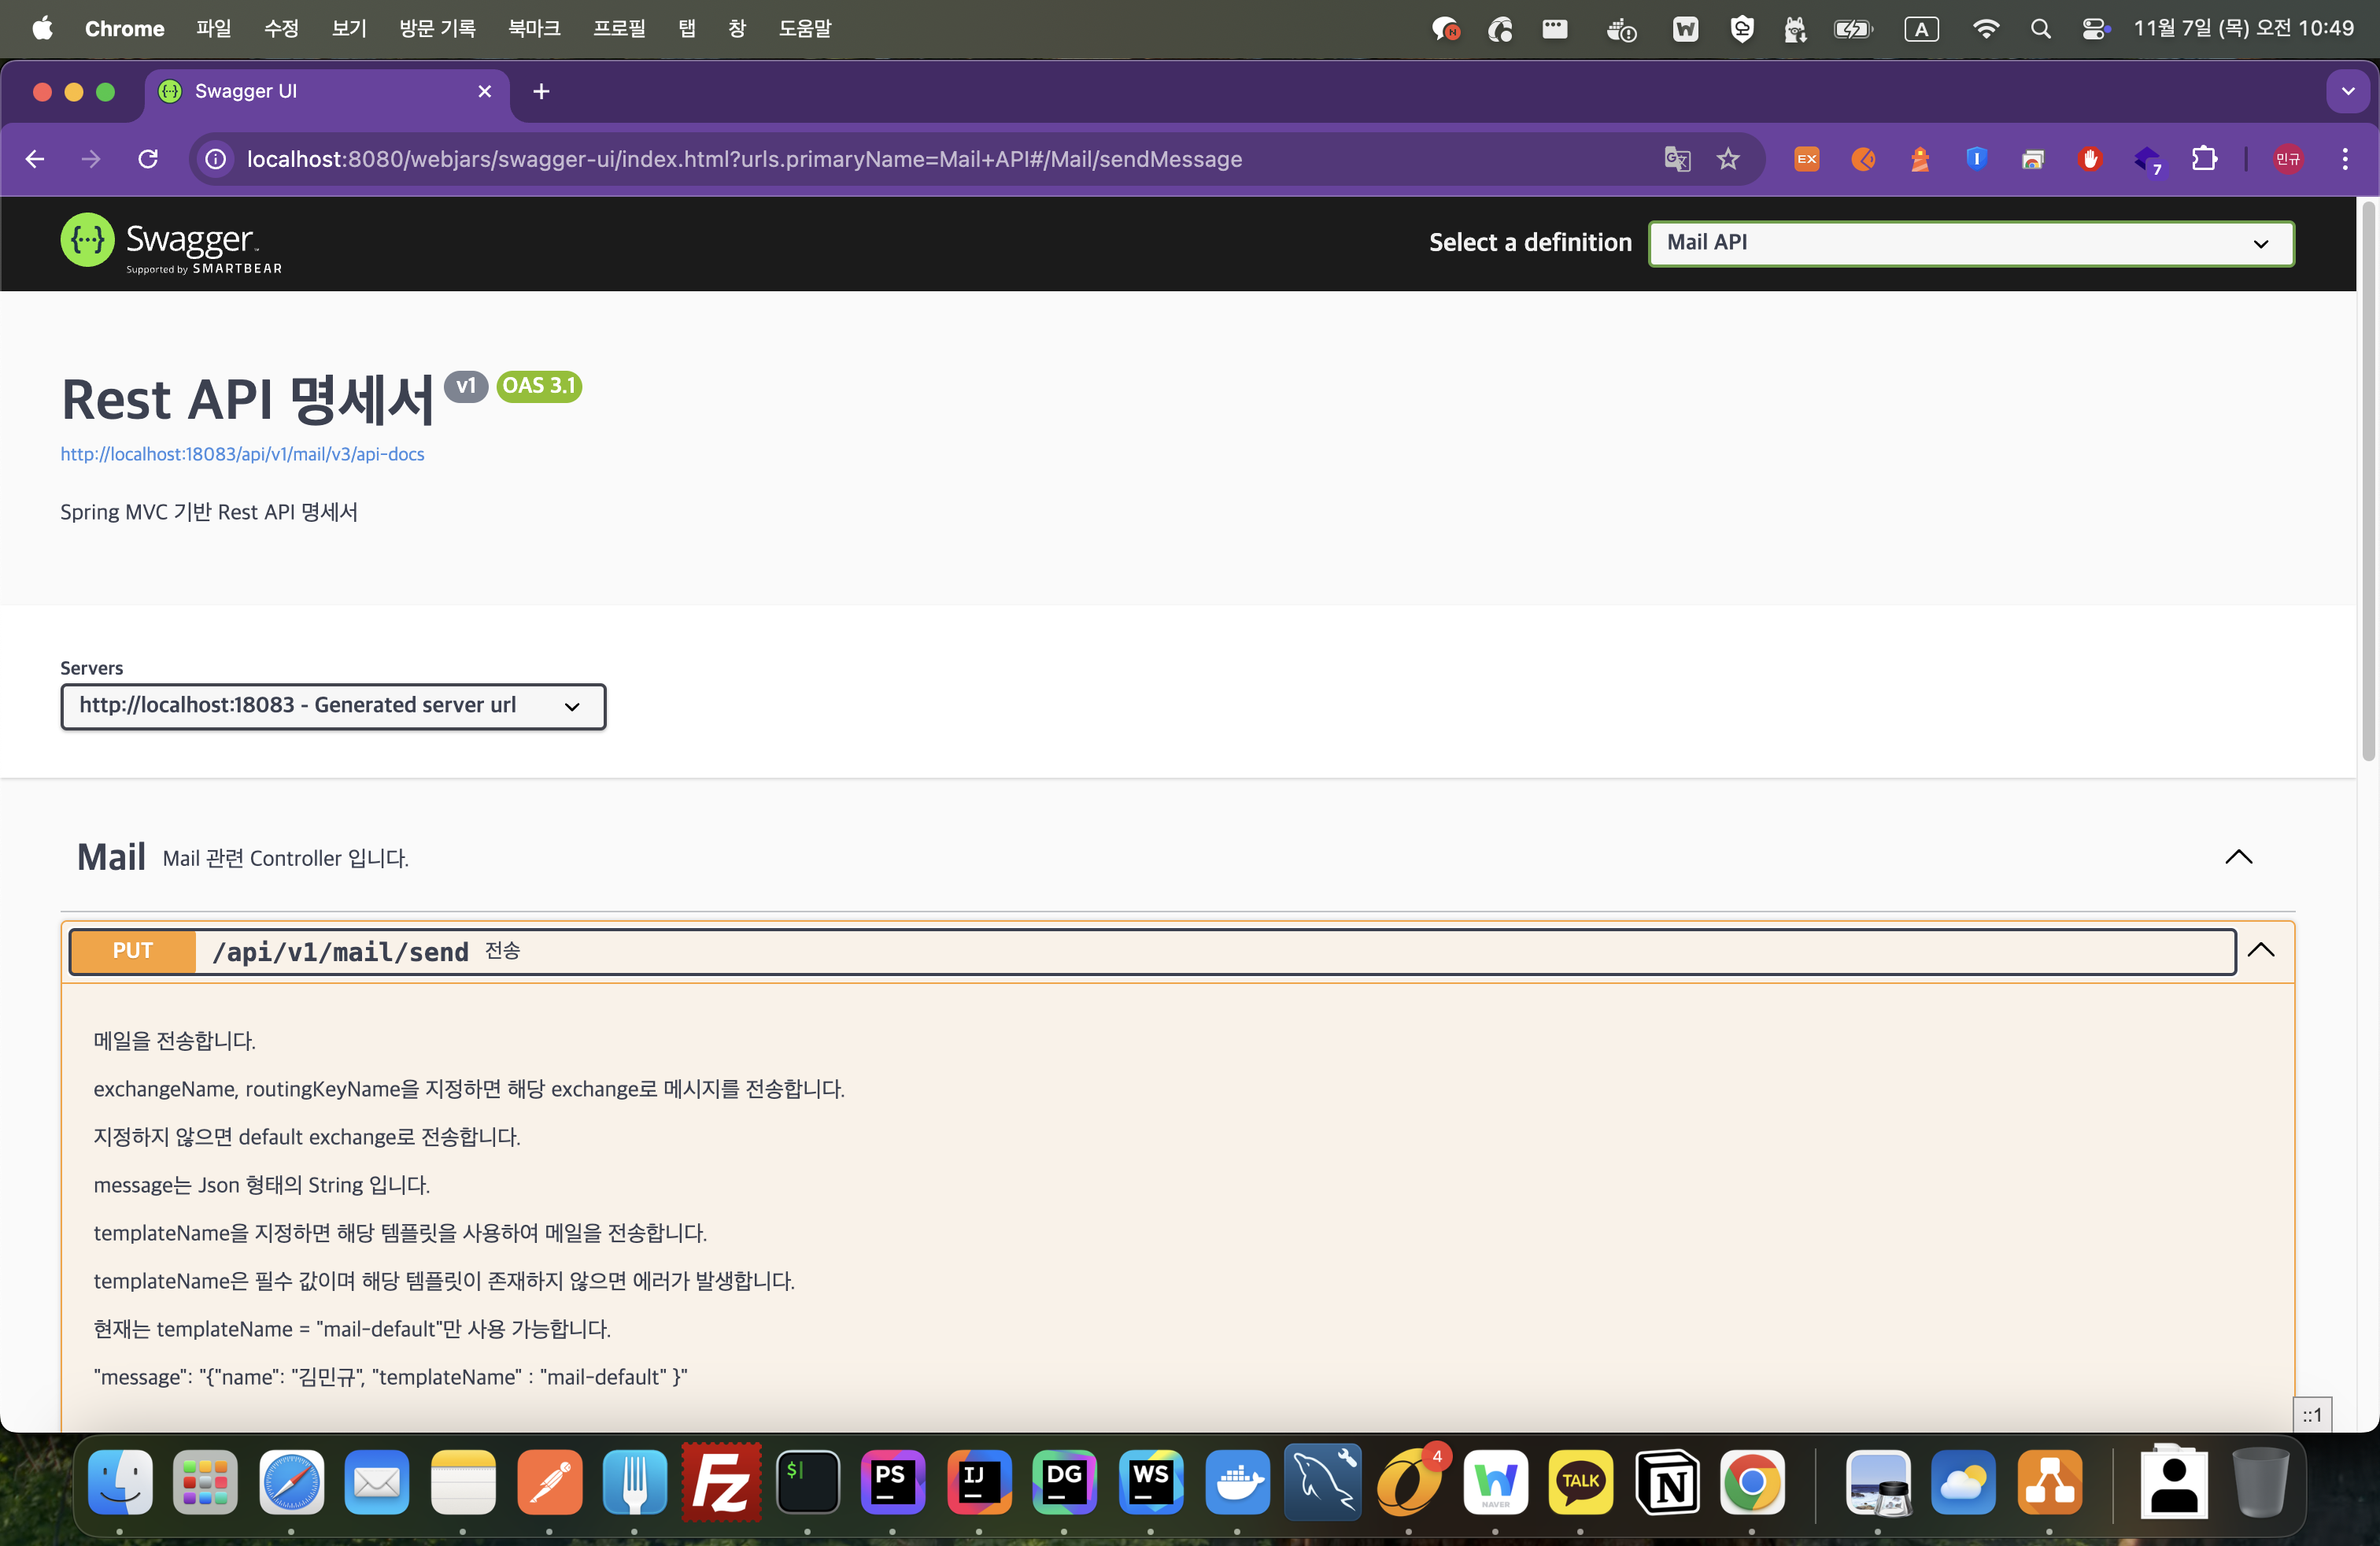Open the 북마크 menu in menu bar

point(534,28)
